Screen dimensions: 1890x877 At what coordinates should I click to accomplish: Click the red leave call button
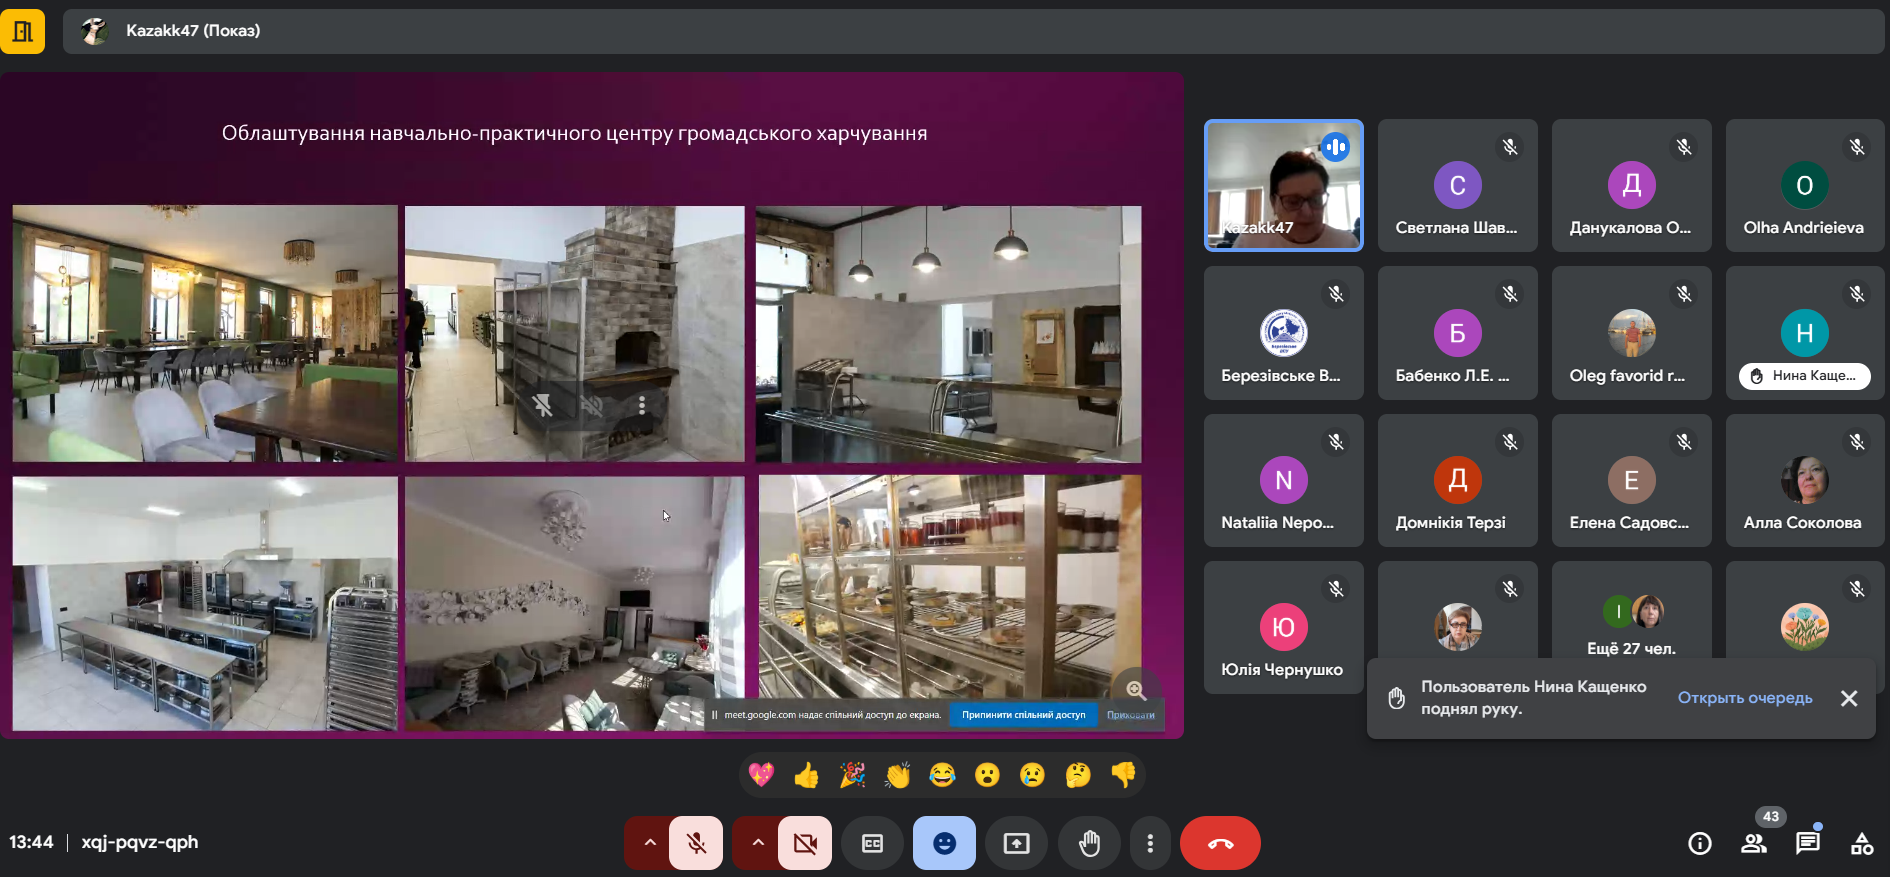click(x=1219, y=843)
